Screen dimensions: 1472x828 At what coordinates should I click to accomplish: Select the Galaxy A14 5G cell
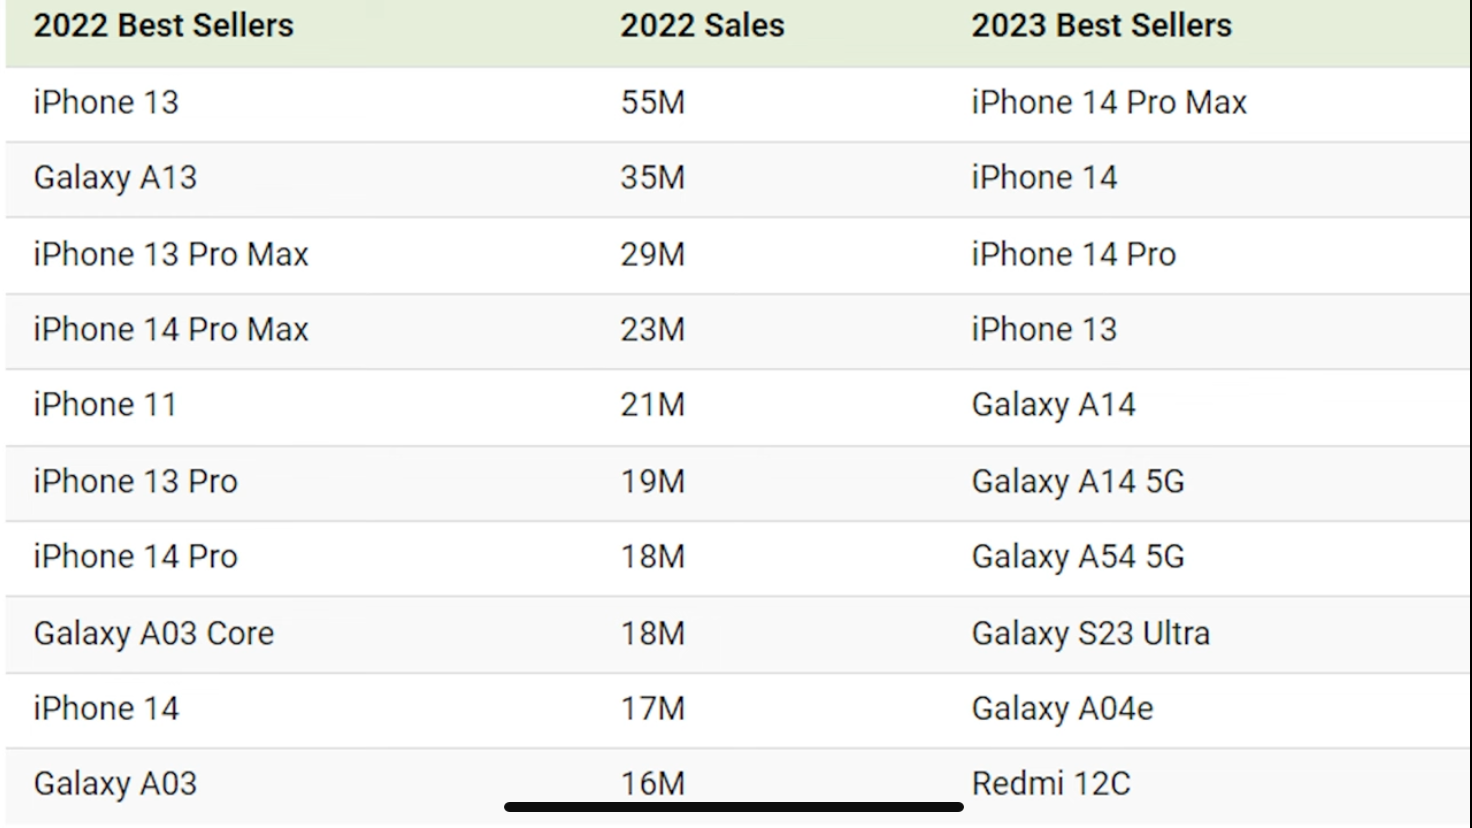pyautogui.click(x=1078, y=483)
